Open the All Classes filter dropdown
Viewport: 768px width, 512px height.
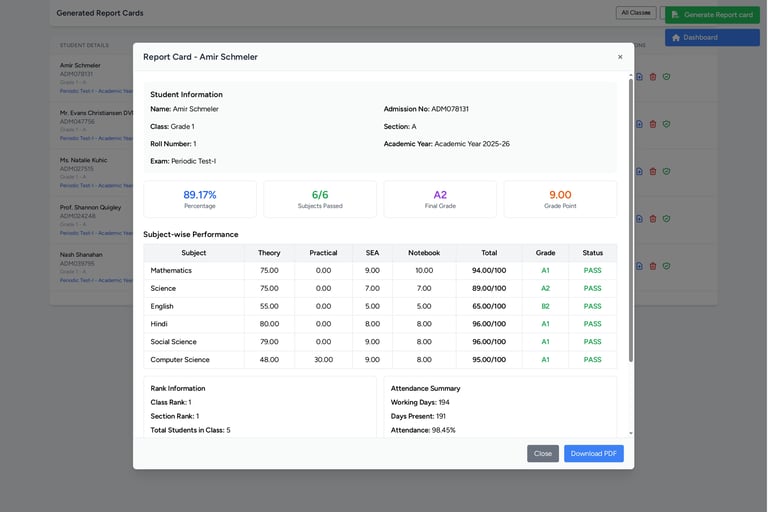point(636,13)
